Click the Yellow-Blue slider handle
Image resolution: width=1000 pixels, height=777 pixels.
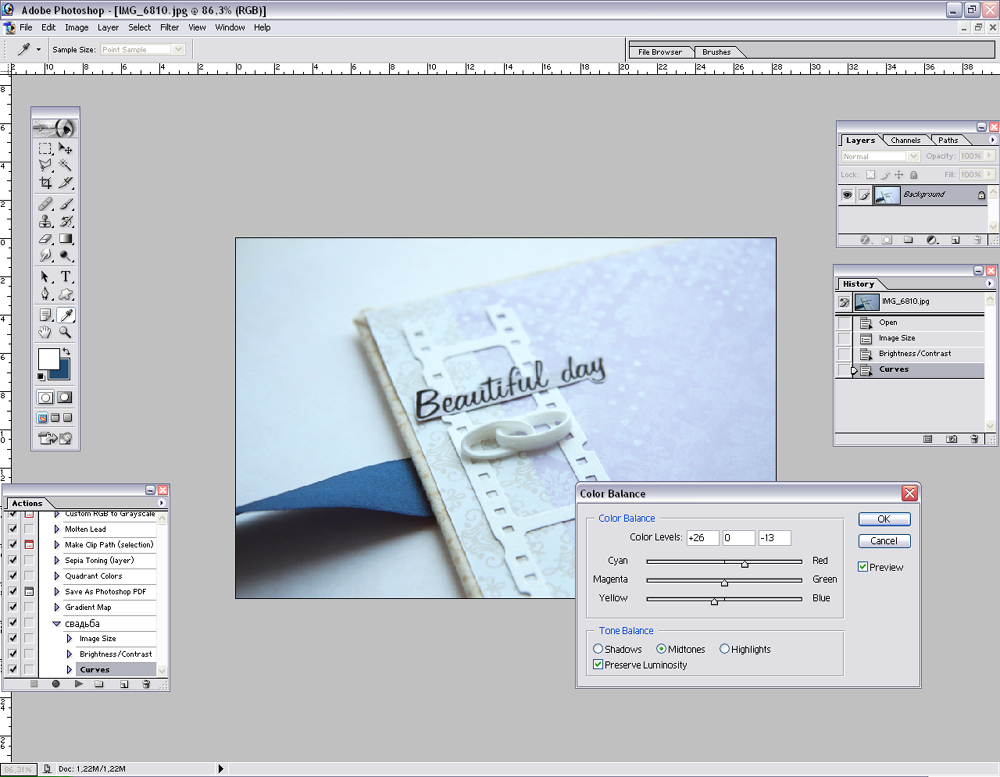click(714, 601)
